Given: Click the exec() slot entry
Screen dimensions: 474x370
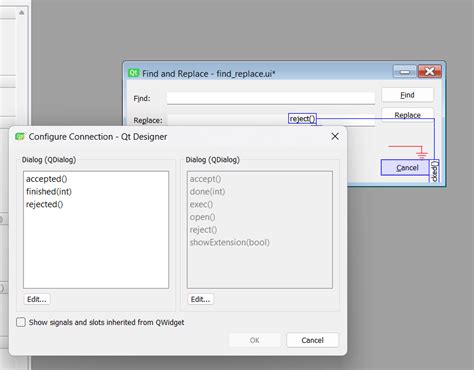Looking at the screenshot, I should click(x=201, y=204).
